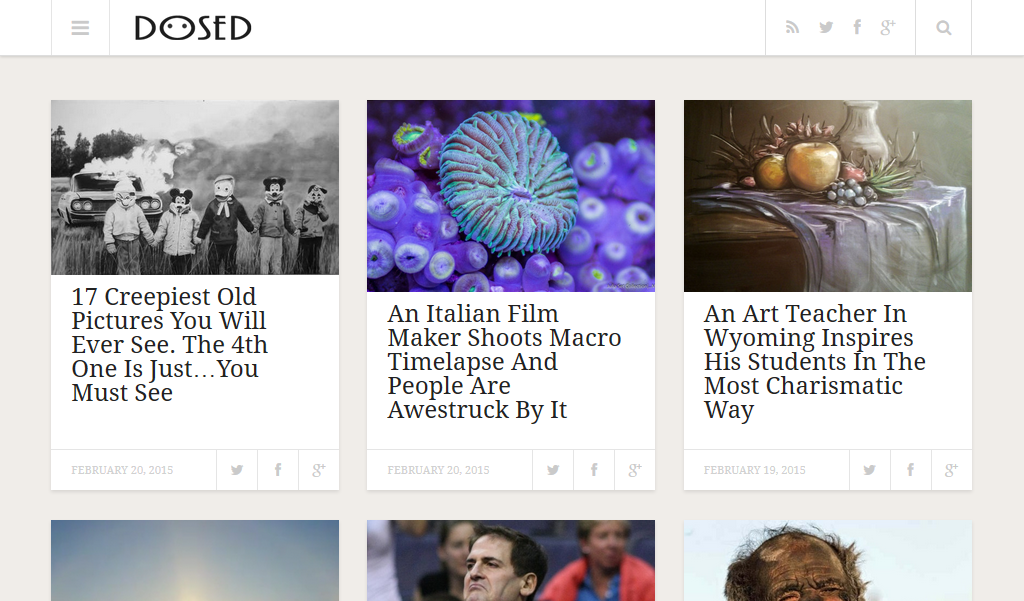Click the RSS feed icon in header
The height and width of the screenshot is (601, 1024).
[793, 28]
